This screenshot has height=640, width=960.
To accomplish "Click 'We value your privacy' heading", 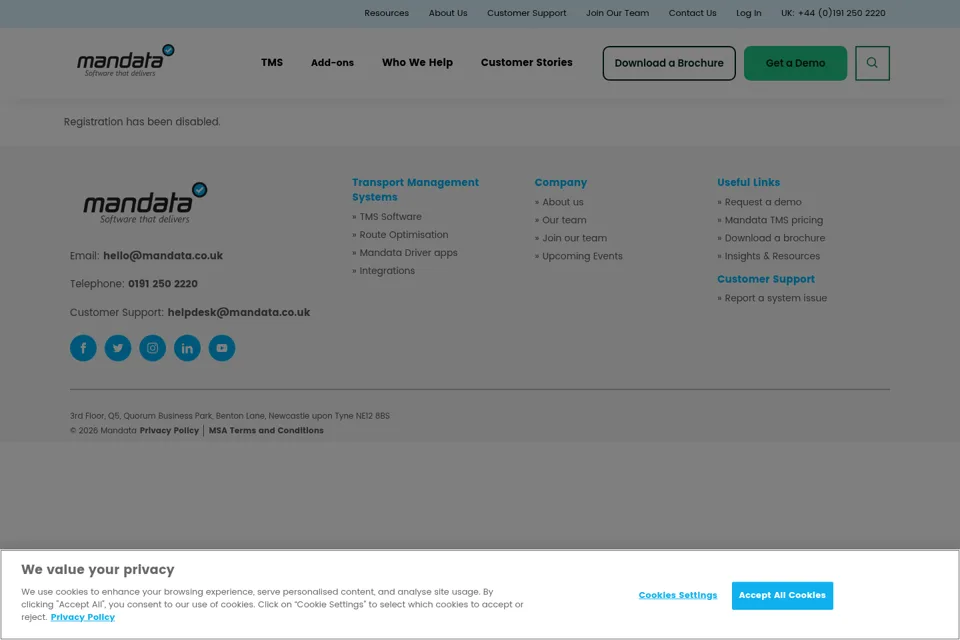I will coord(98,570).
